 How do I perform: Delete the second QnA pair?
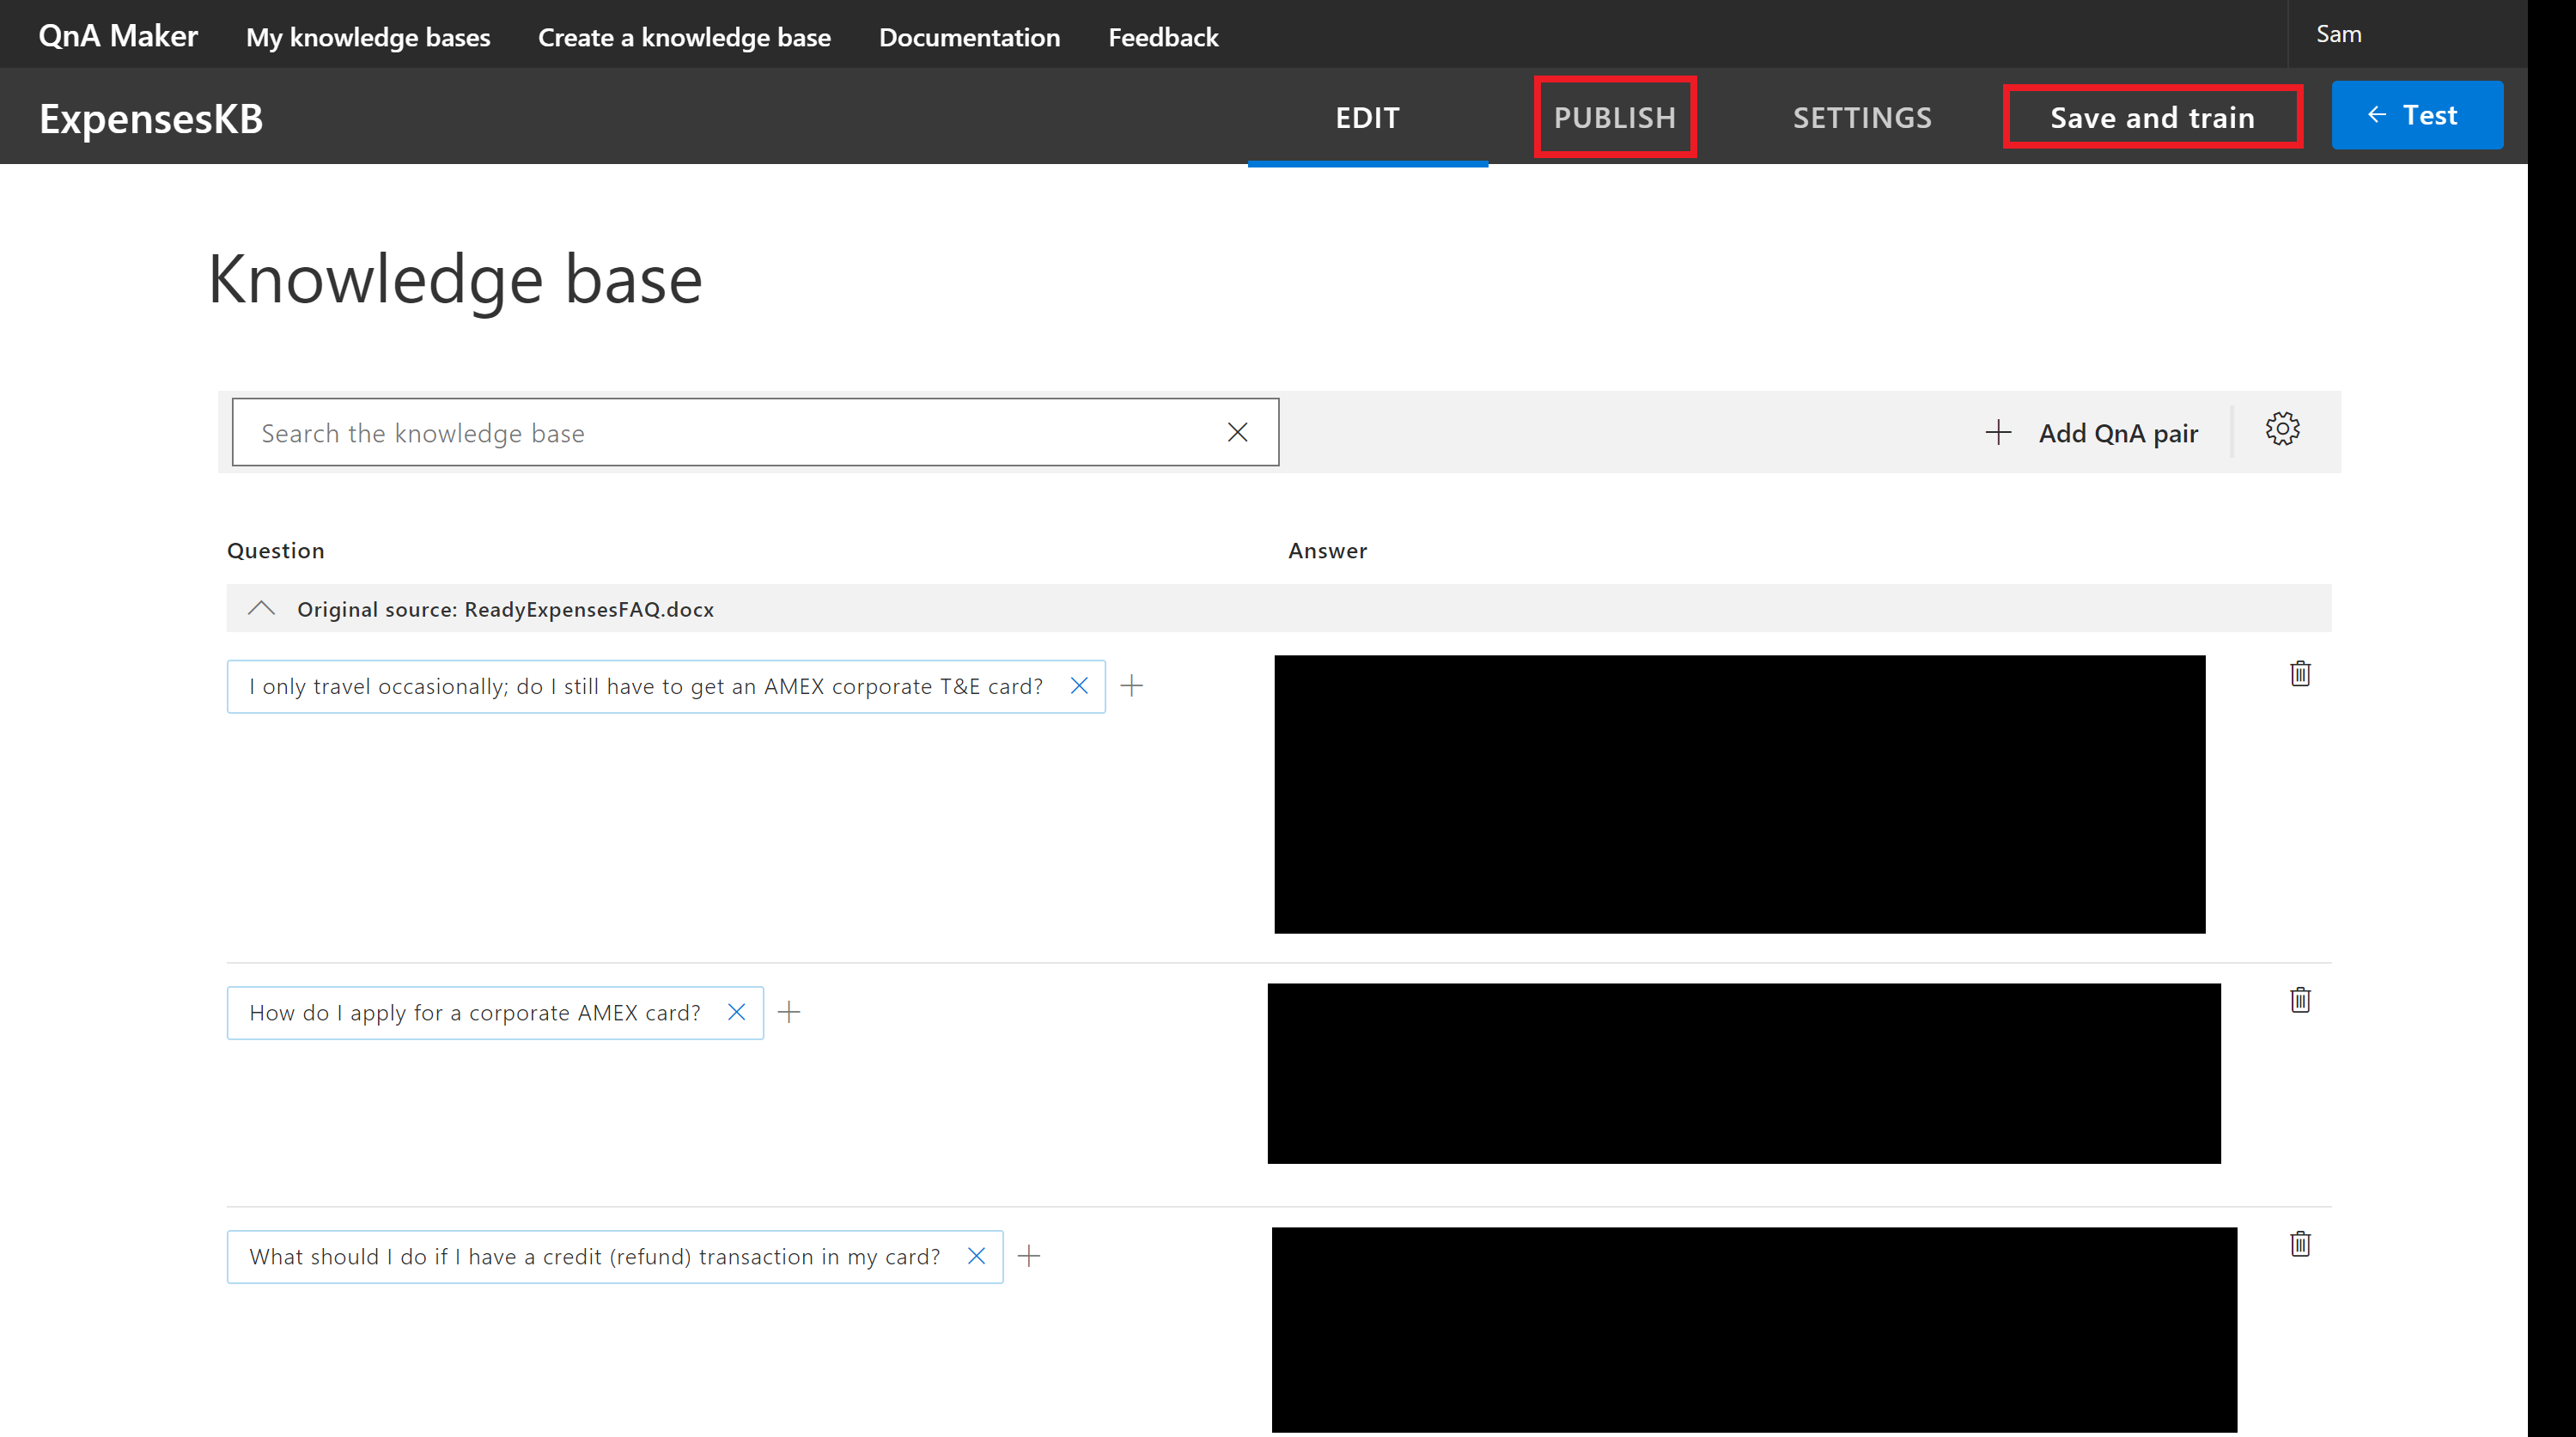(2300, 1000)
